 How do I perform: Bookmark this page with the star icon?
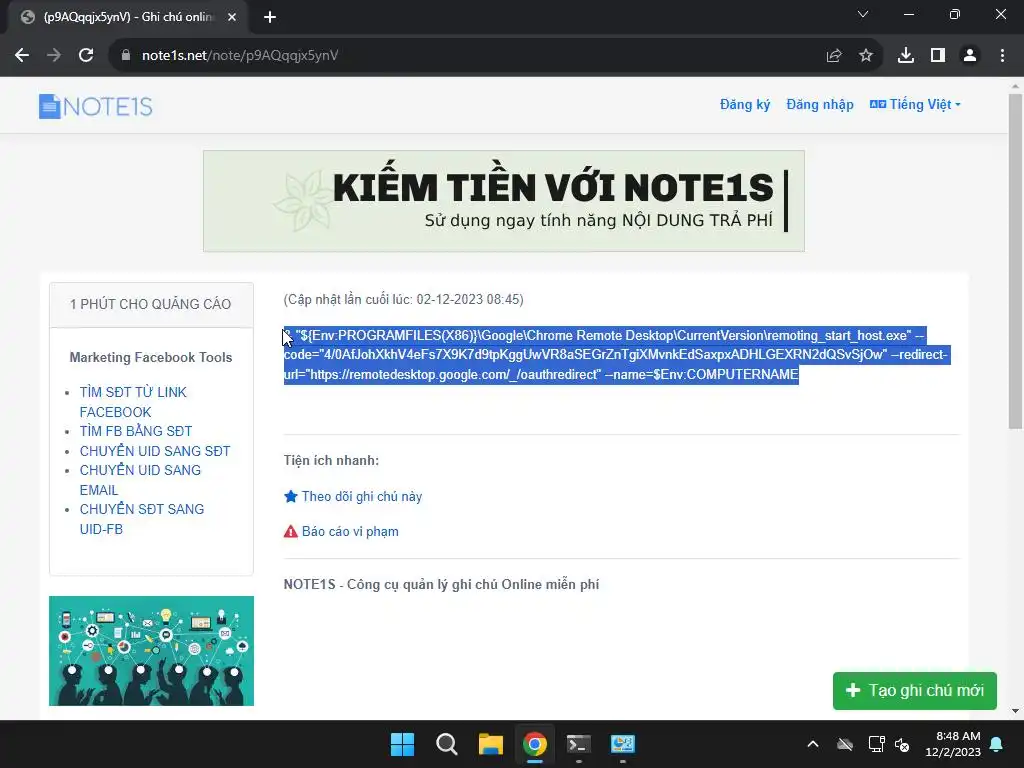(866, 56)
